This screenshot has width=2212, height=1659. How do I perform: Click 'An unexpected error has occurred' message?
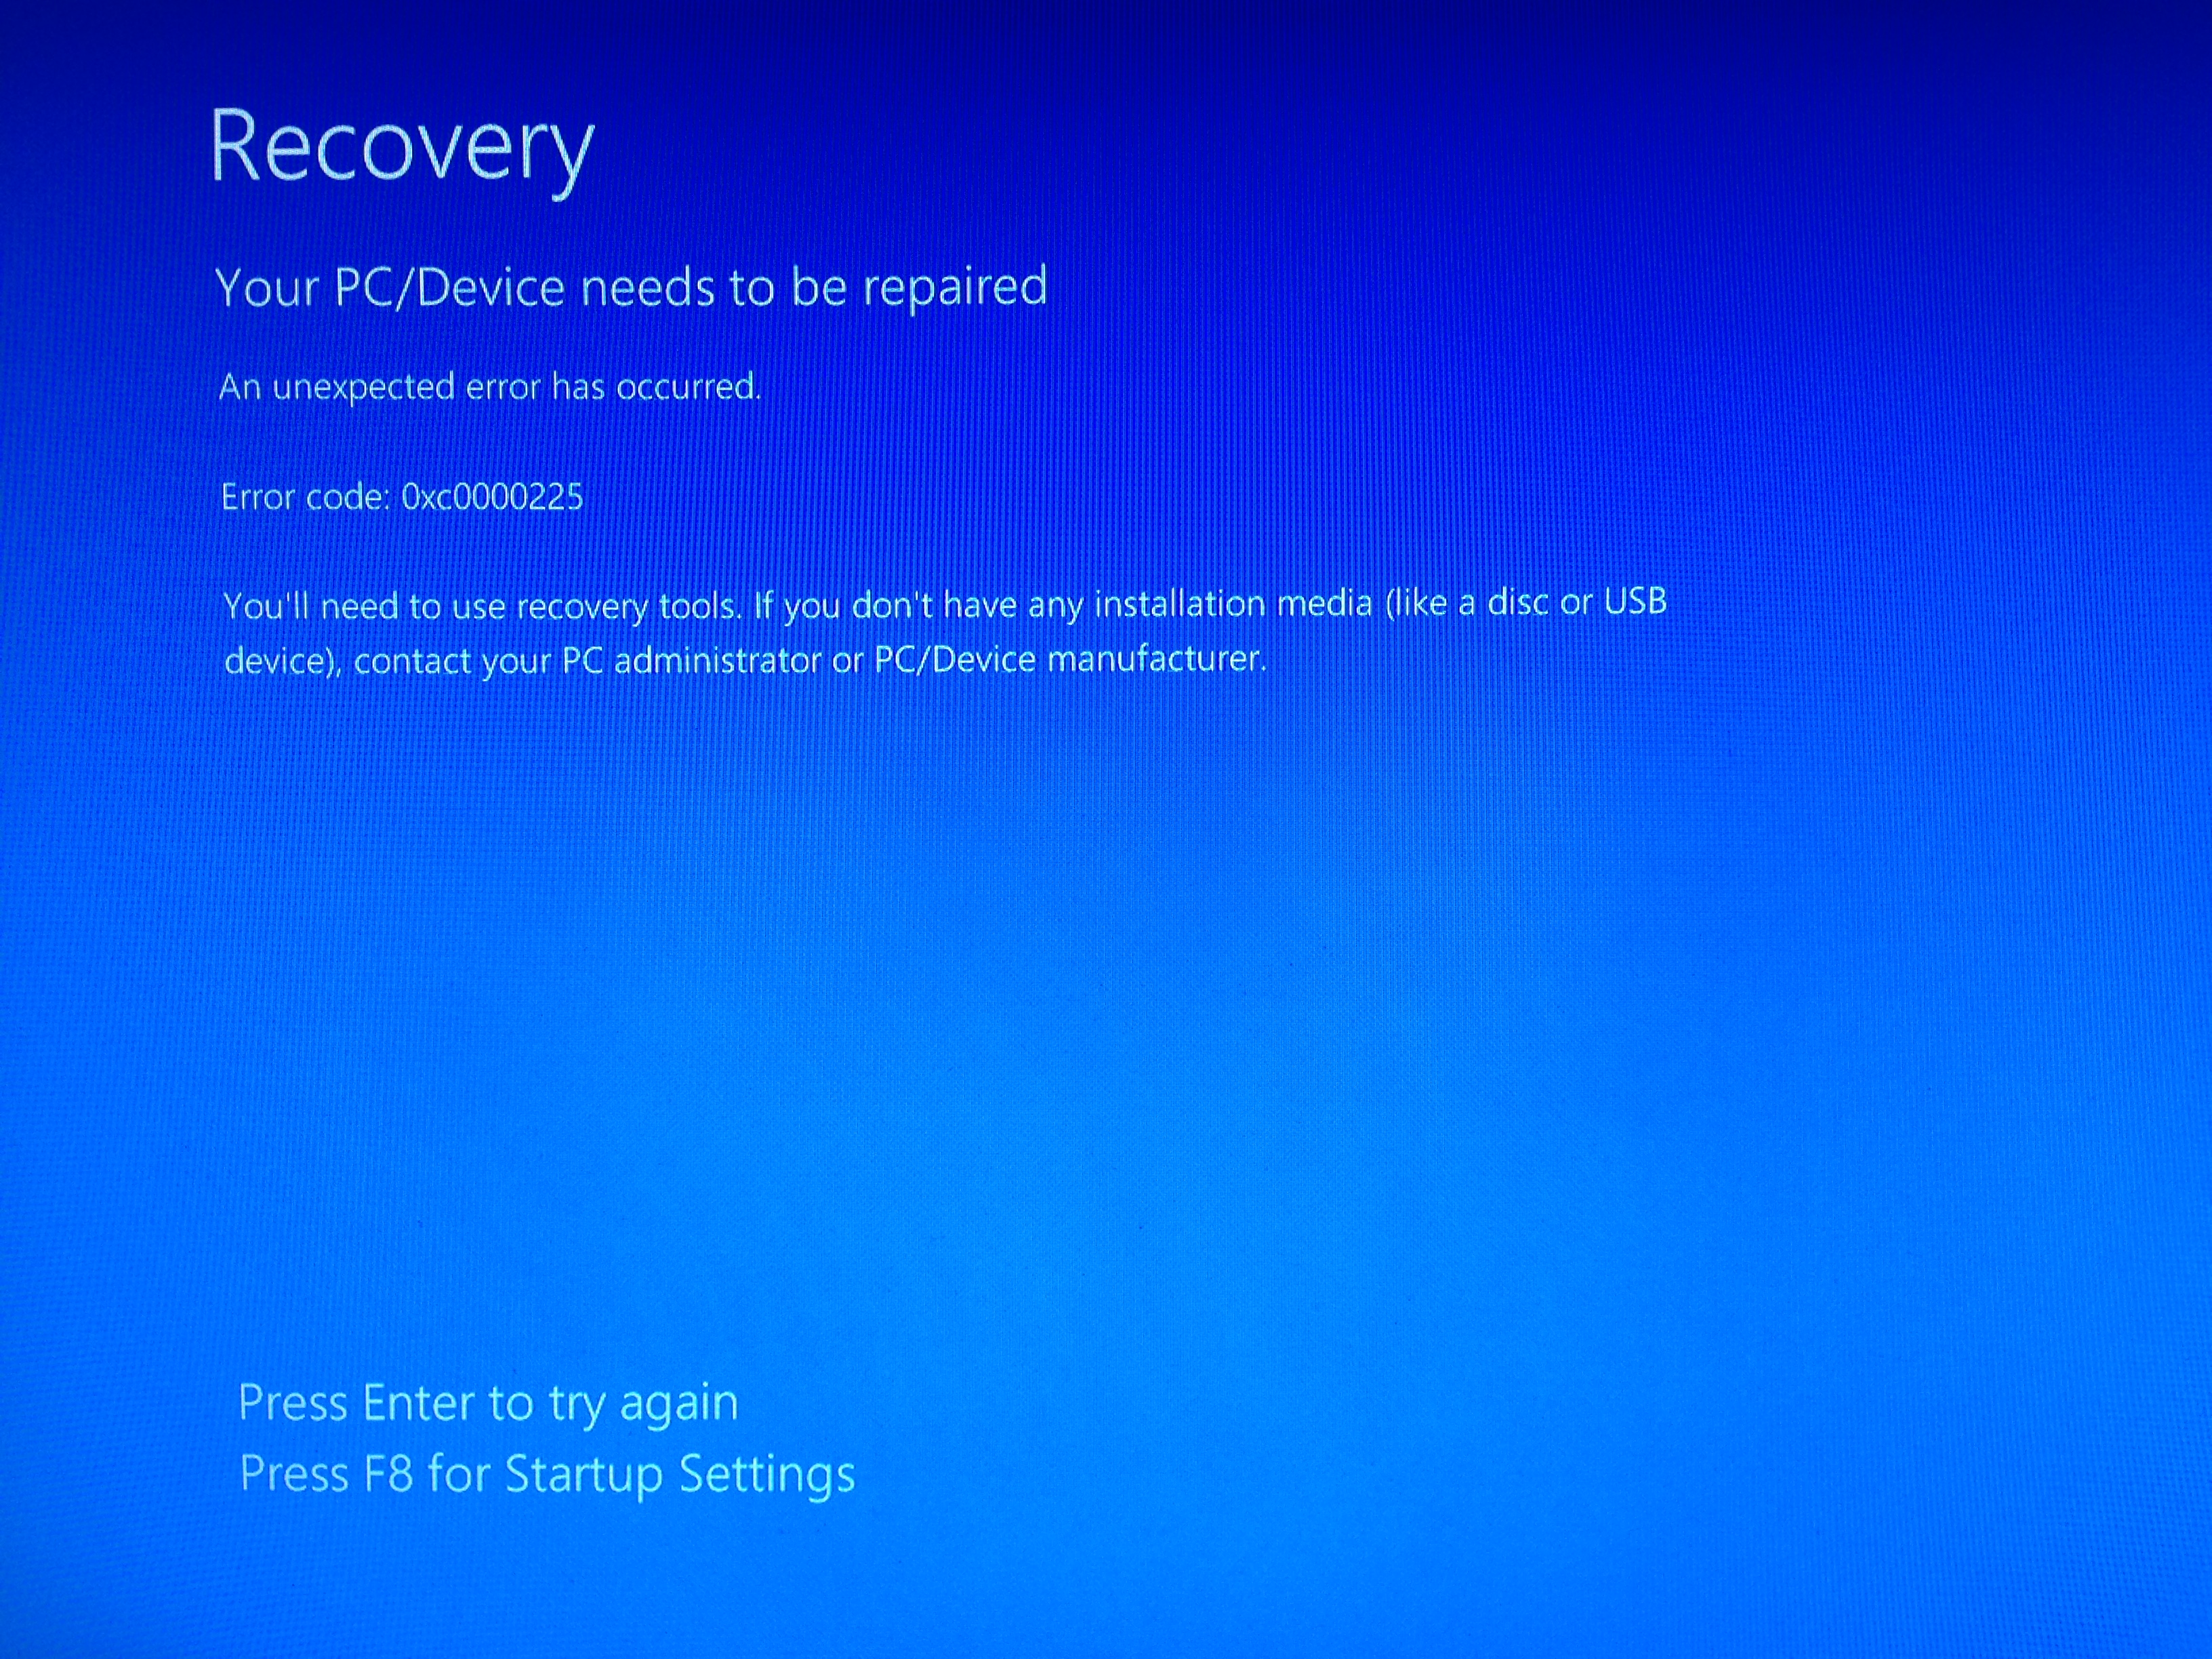coord(490,387)
